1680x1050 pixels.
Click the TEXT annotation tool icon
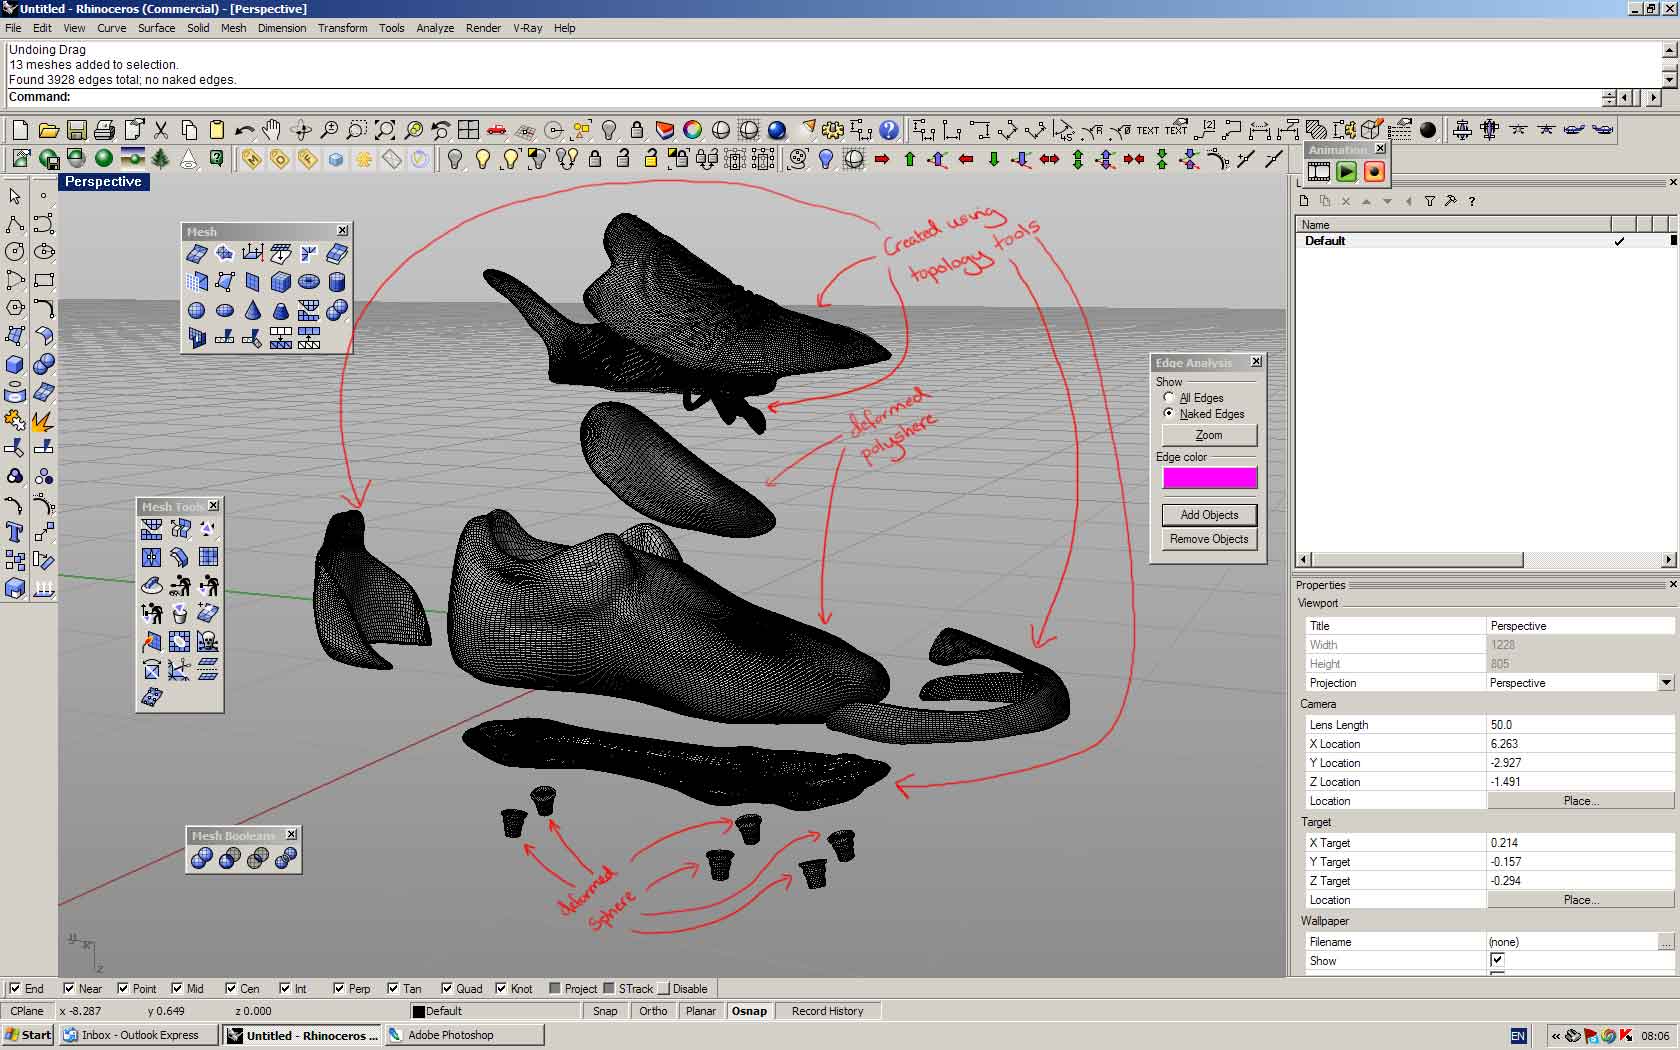click(x=1148, y=130)
